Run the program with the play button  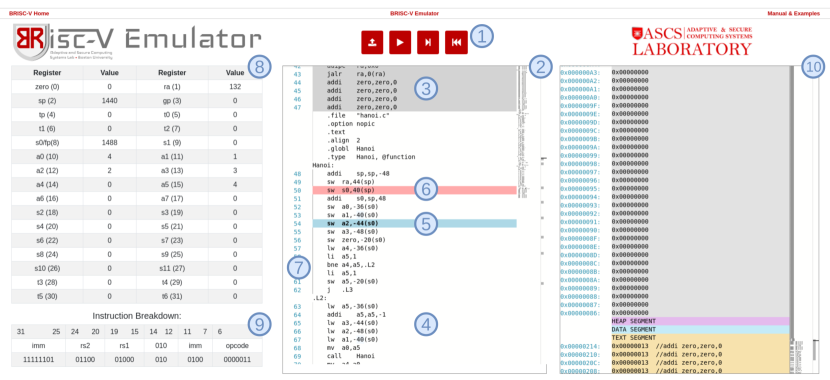(400, 42)
